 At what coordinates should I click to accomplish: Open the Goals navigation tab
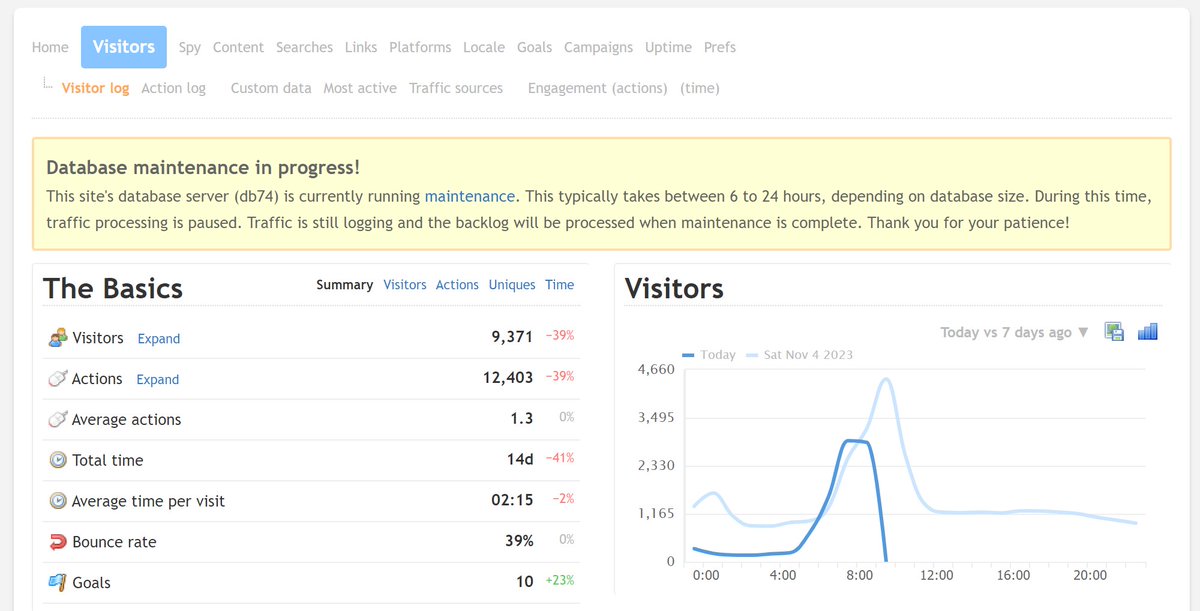tap(534, 47)
